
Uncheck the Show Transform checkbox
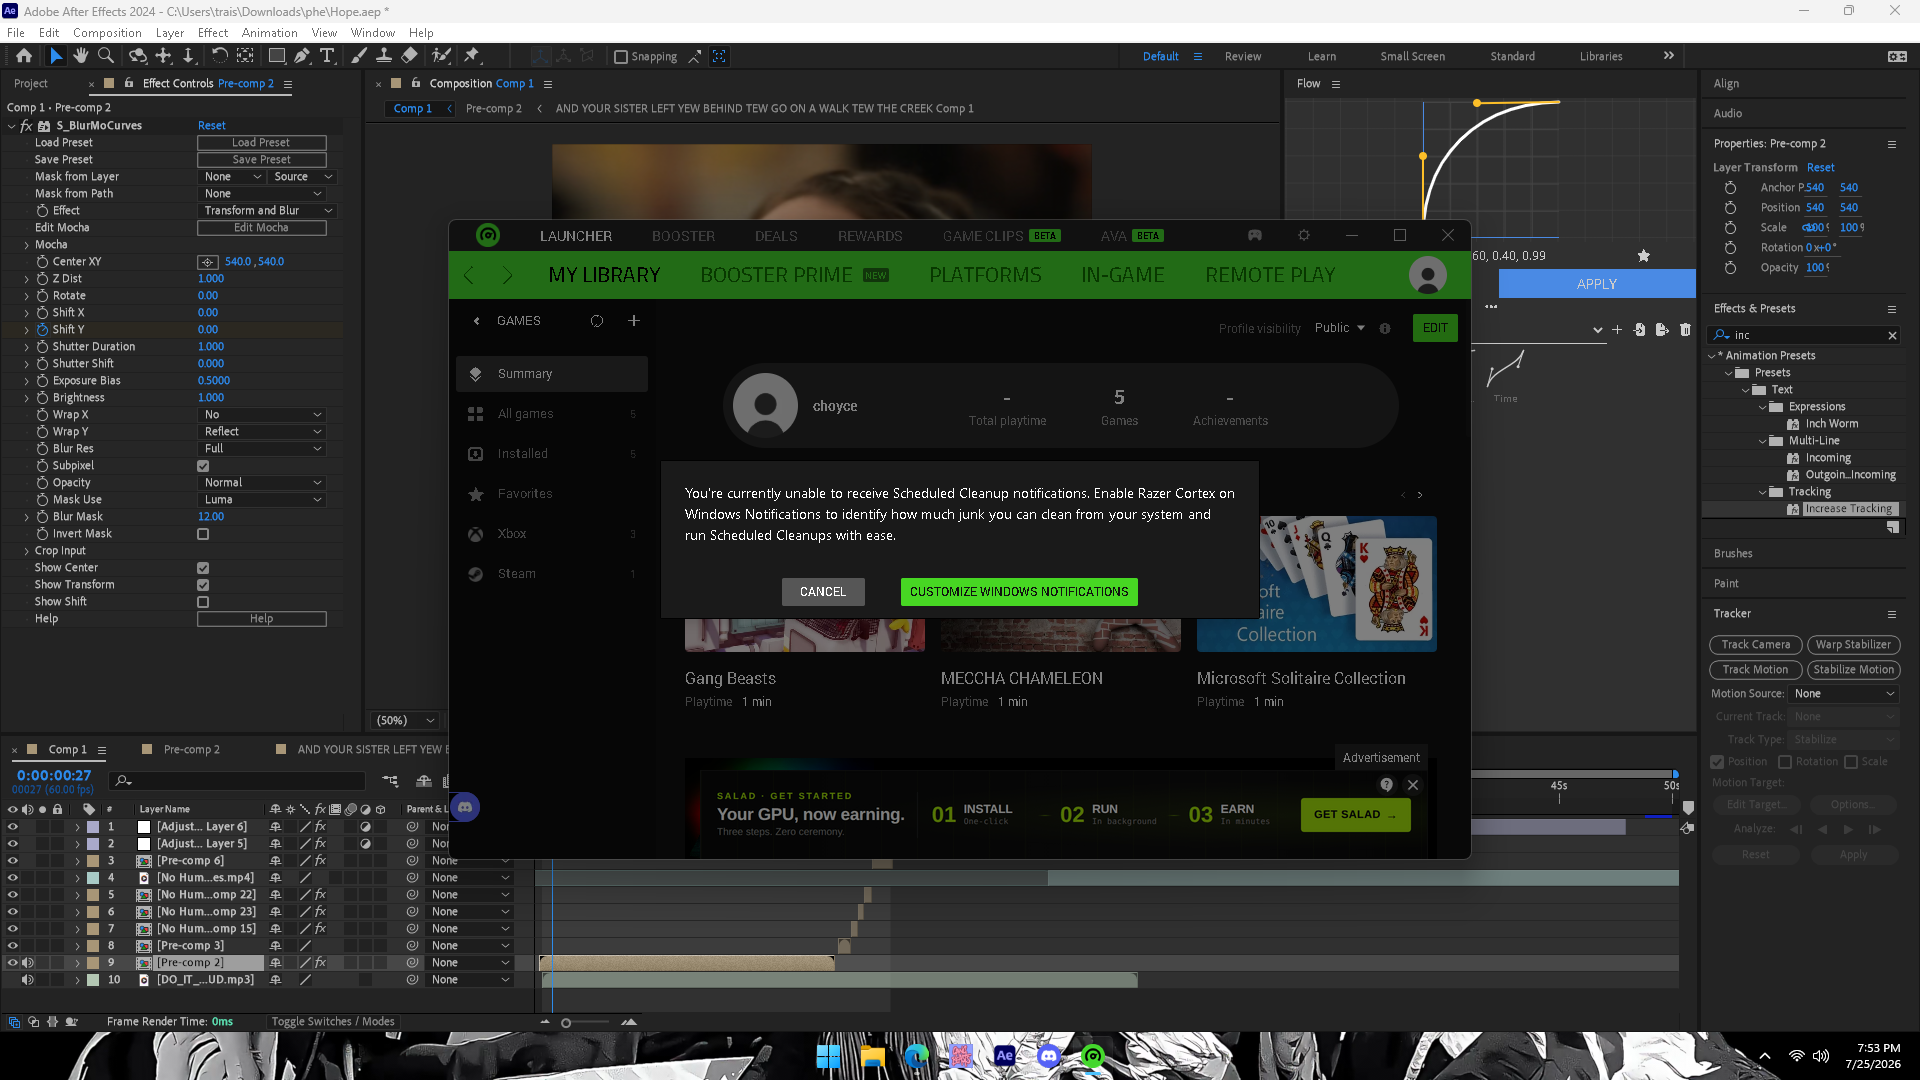(x=203, y=585)
